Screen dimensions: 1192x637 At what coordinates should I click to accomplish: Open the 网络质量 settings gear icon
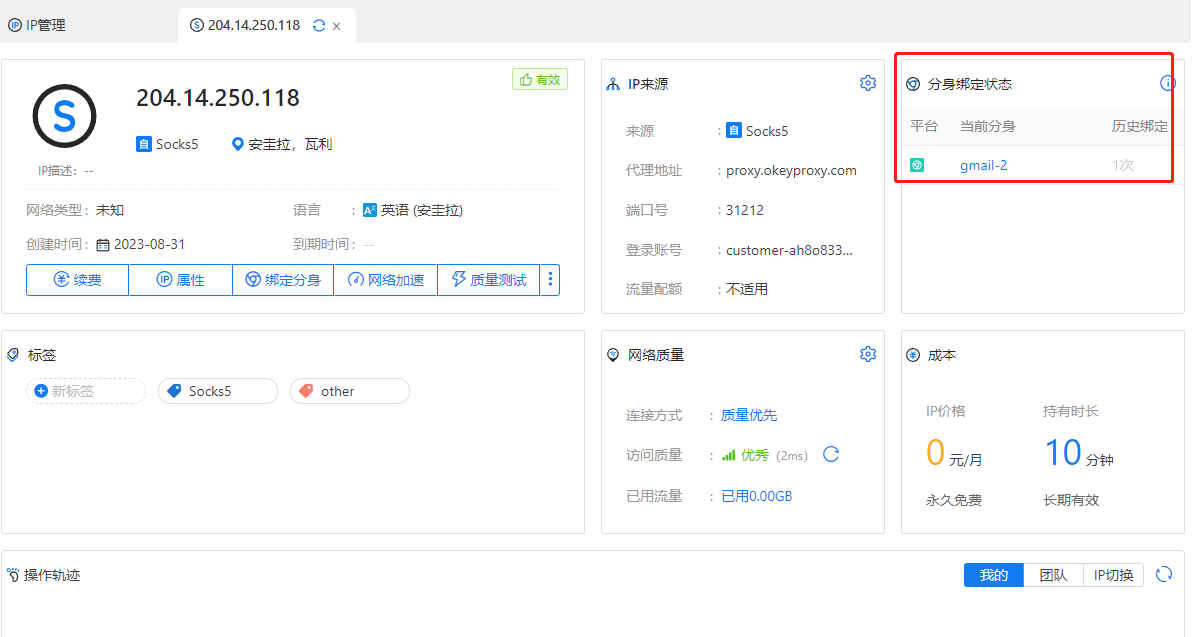[867, 354]
